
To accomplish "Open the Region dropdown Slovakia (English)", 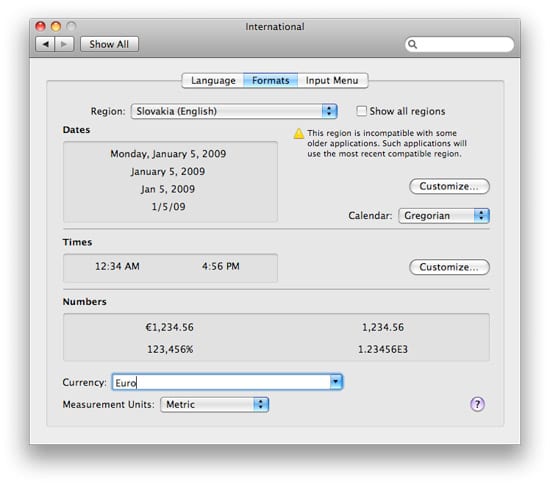I will pos(234,111).
